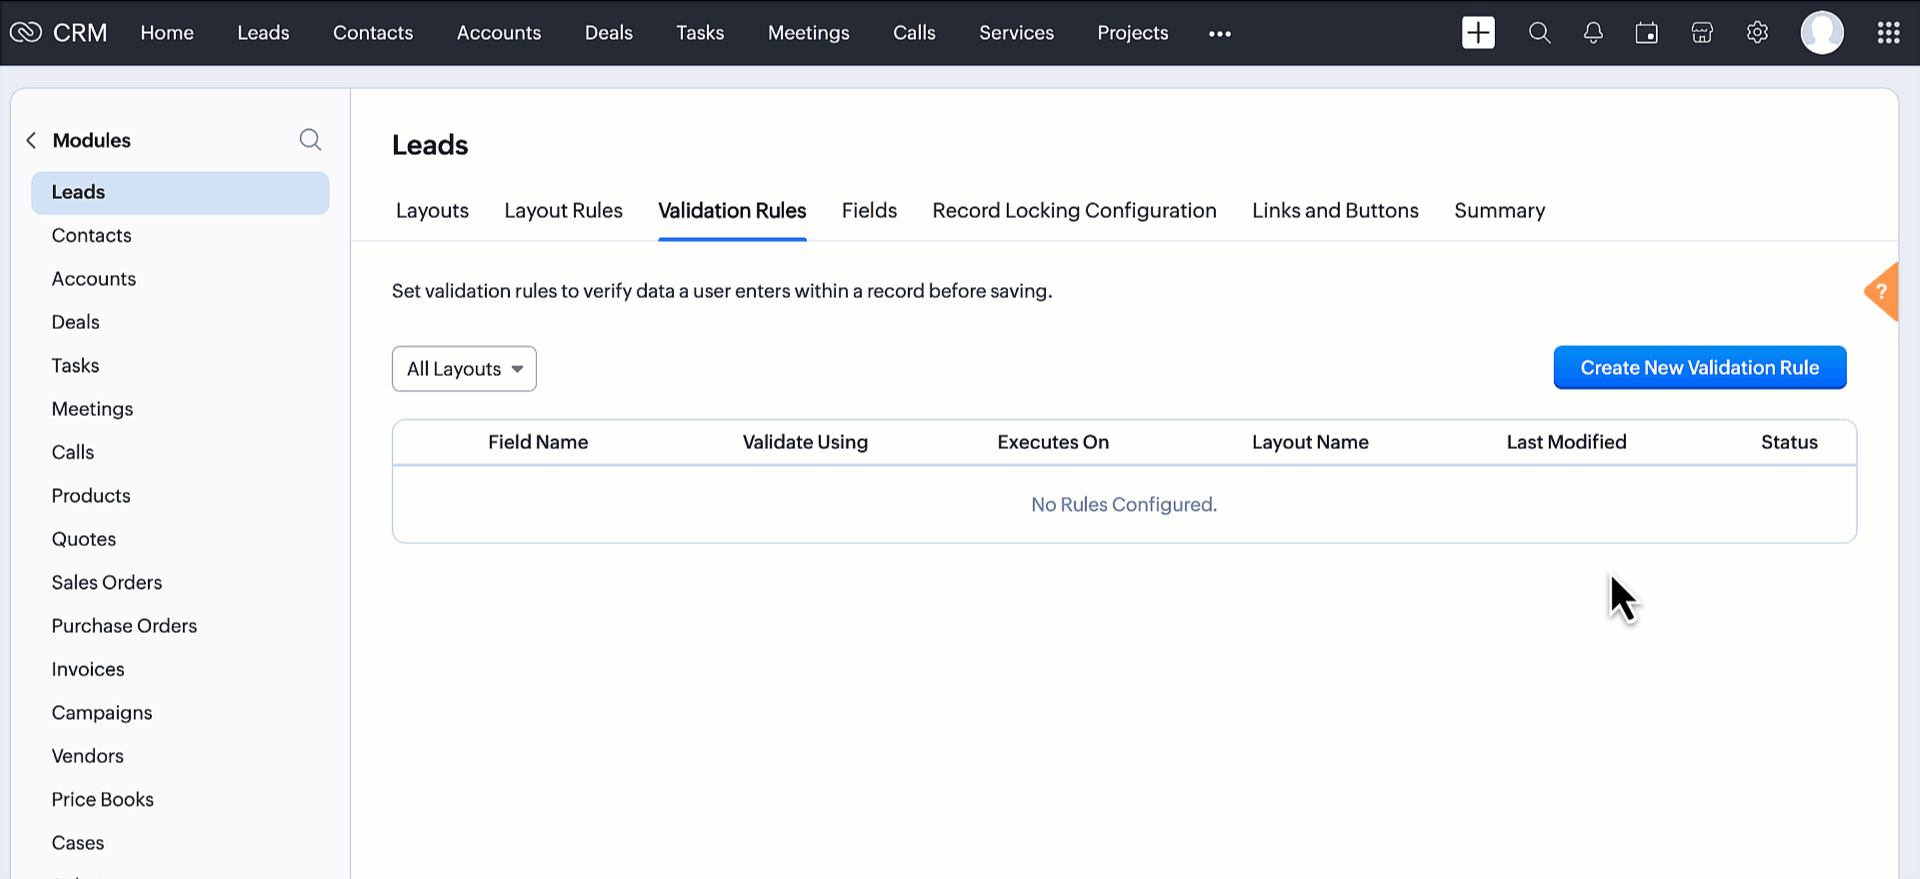Click the Zoho CRM logo icon

[26, 33]
